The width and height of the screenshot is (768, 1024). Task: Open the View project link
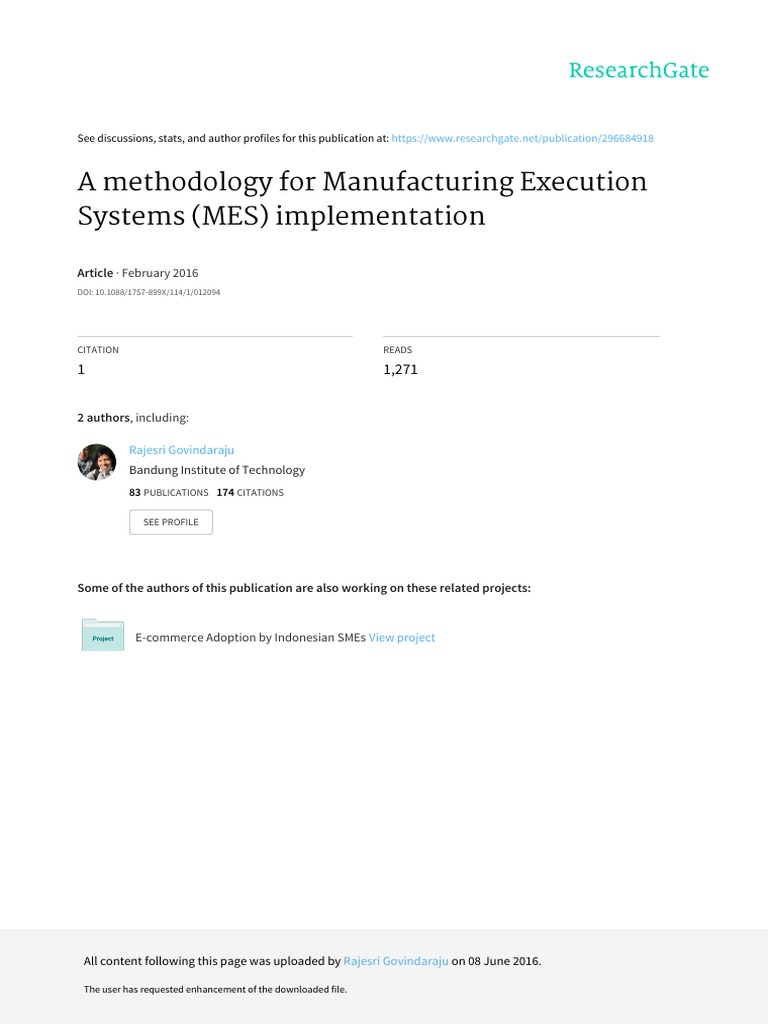click(402, 637)
